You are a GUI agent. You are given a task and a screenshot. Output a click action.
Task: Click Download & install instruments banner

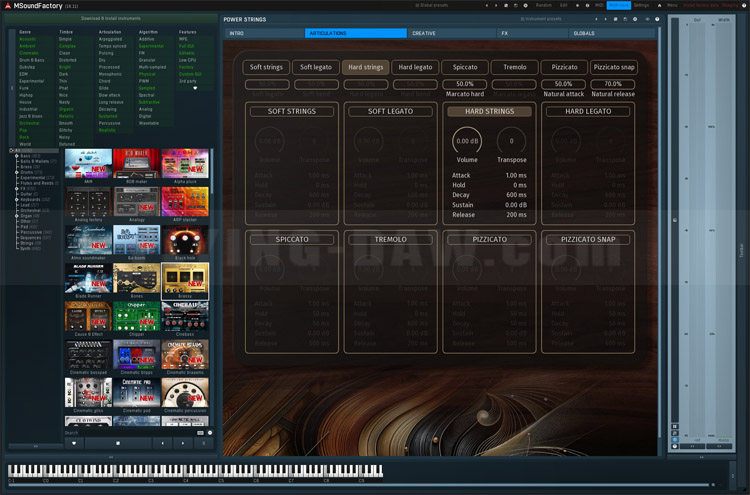[x=111, y=19]
